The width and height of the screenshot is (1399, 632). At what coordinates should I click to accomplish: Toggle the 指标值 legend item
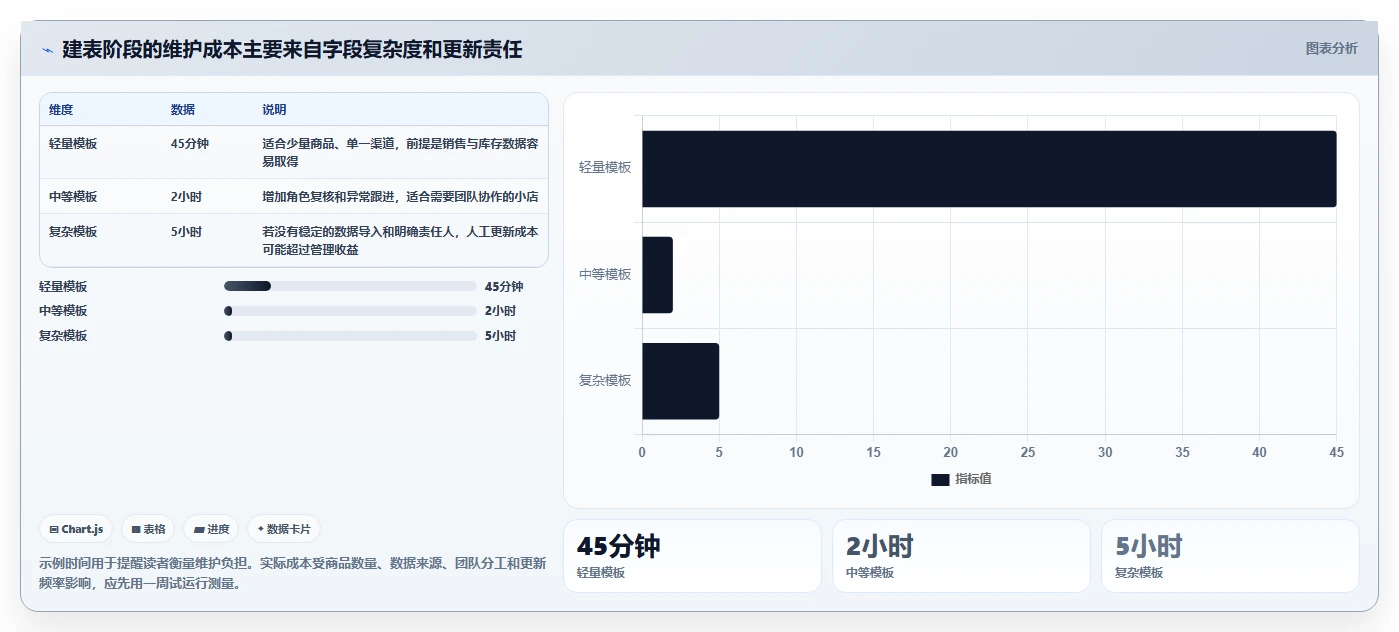(x=961, y=479)
